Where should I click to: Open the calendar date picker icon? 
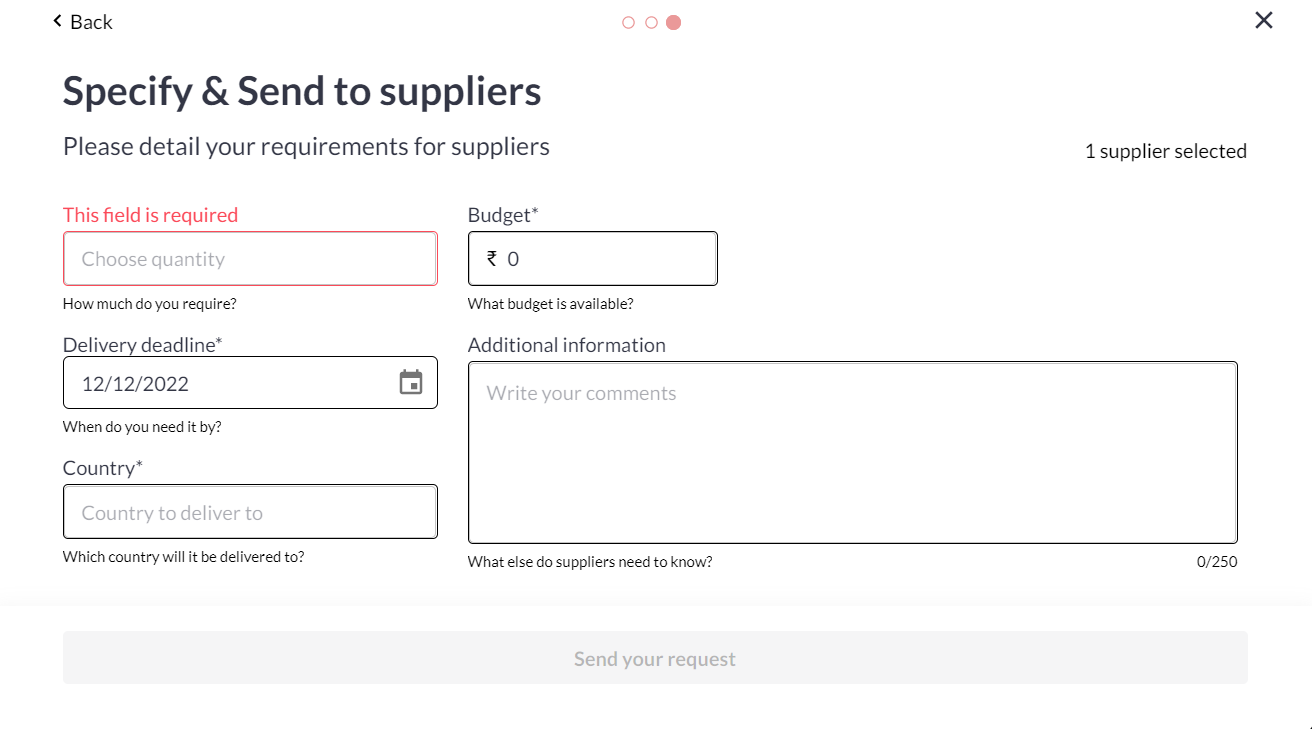tap(411, 382)
